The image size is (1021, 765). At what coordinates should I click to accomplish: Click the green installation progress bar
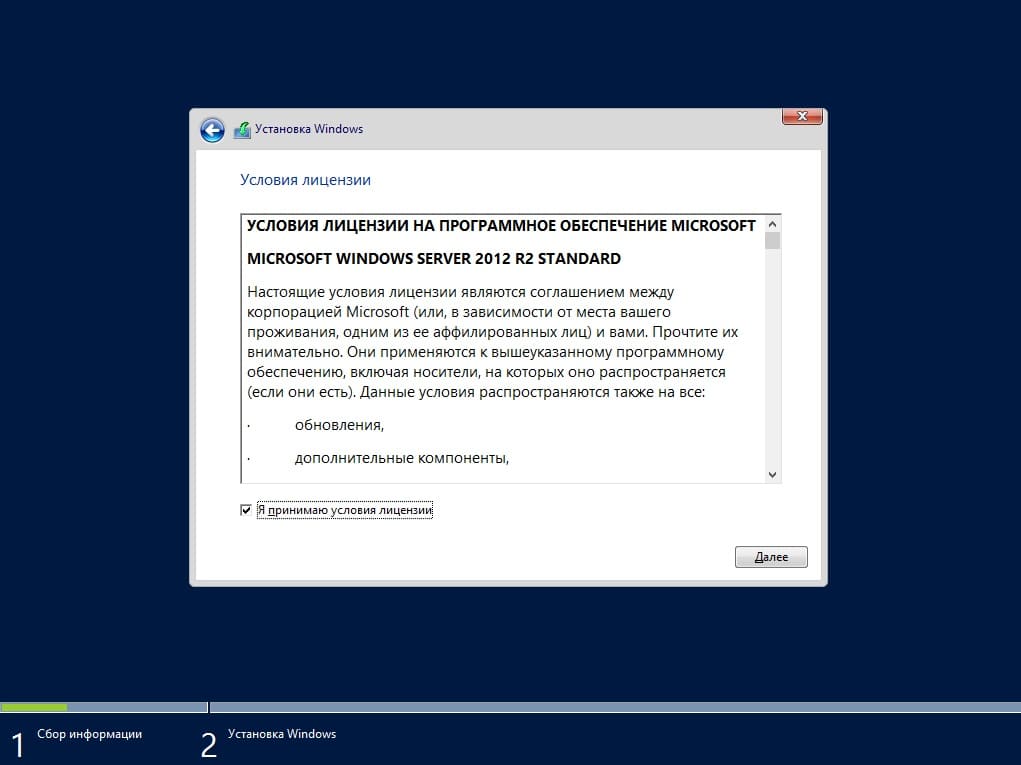tap(34, 707)
